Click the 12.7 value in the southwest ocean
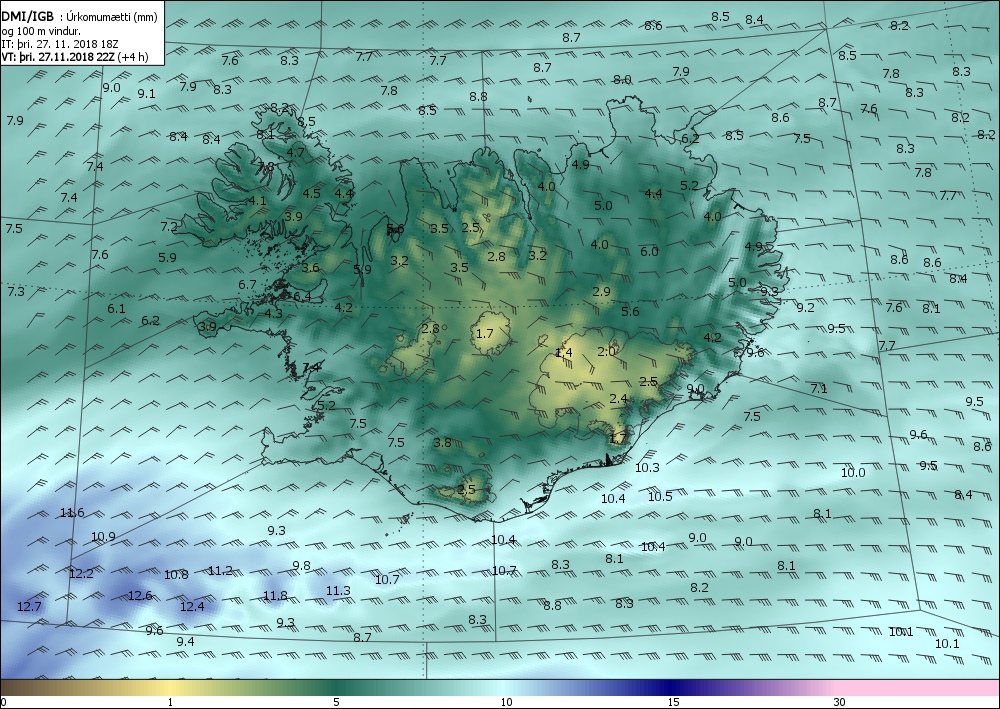 tap(29, 606)
